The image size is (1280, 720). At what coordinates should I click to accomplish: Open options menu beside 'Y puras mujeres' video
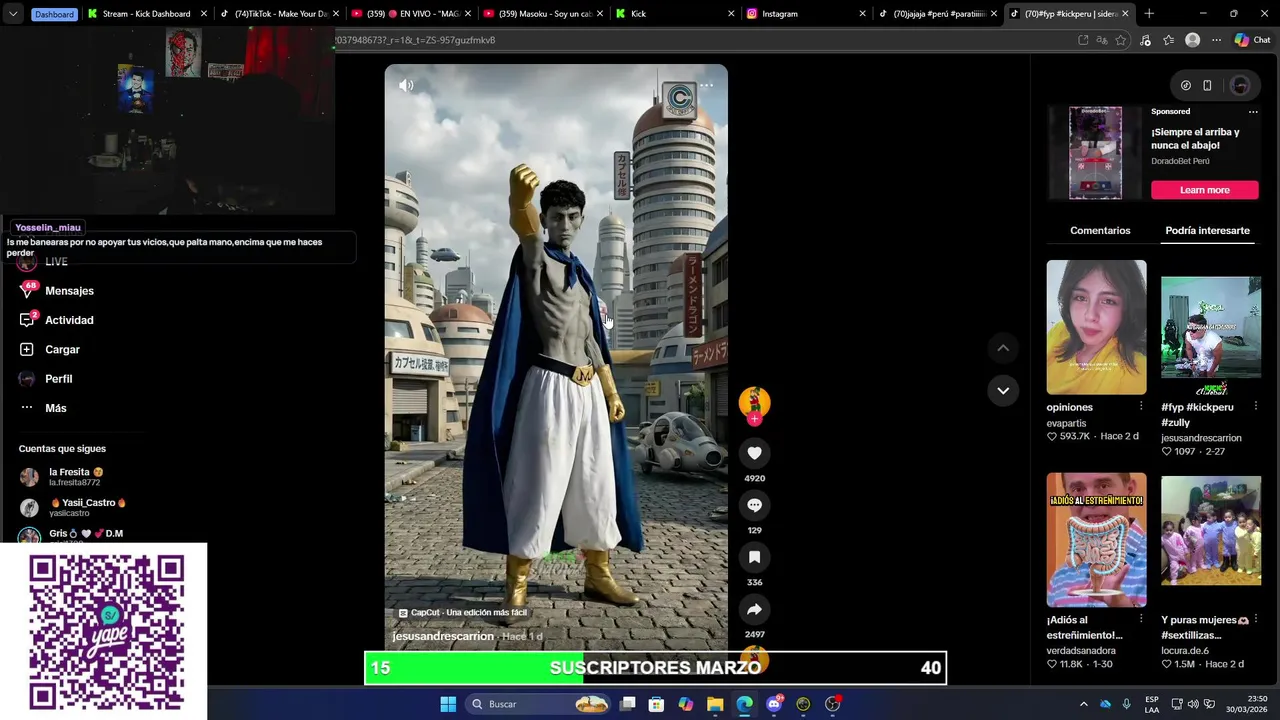click(x=1256, y=619)
